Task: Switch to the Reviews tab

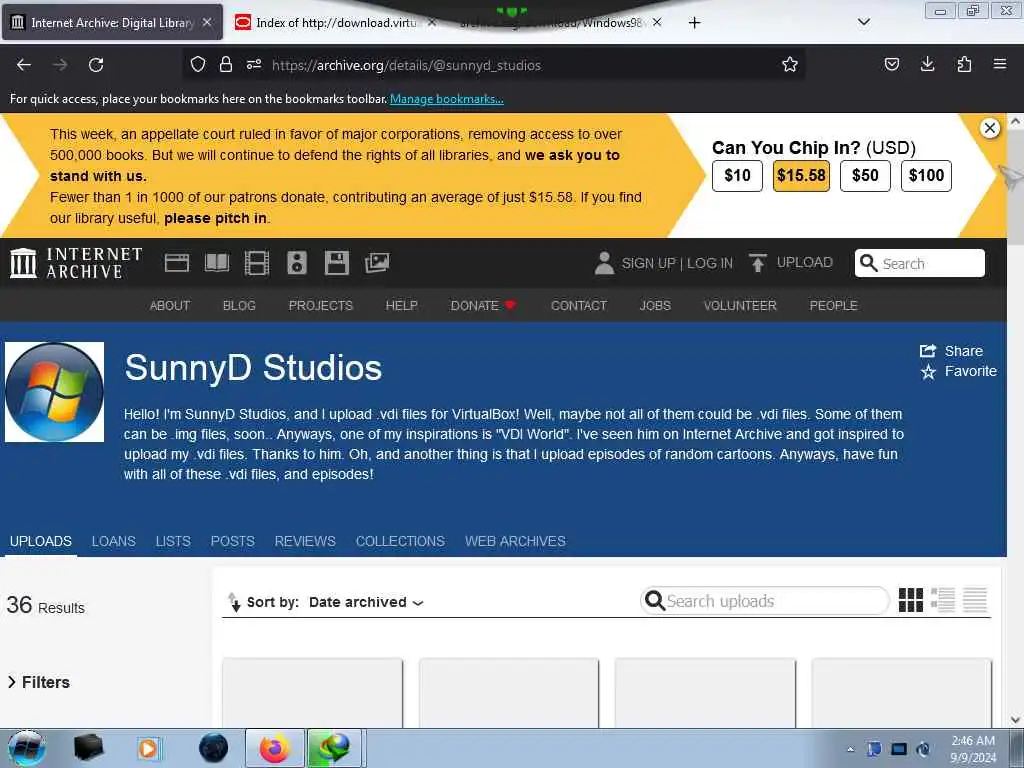Action: coord(305,541)
